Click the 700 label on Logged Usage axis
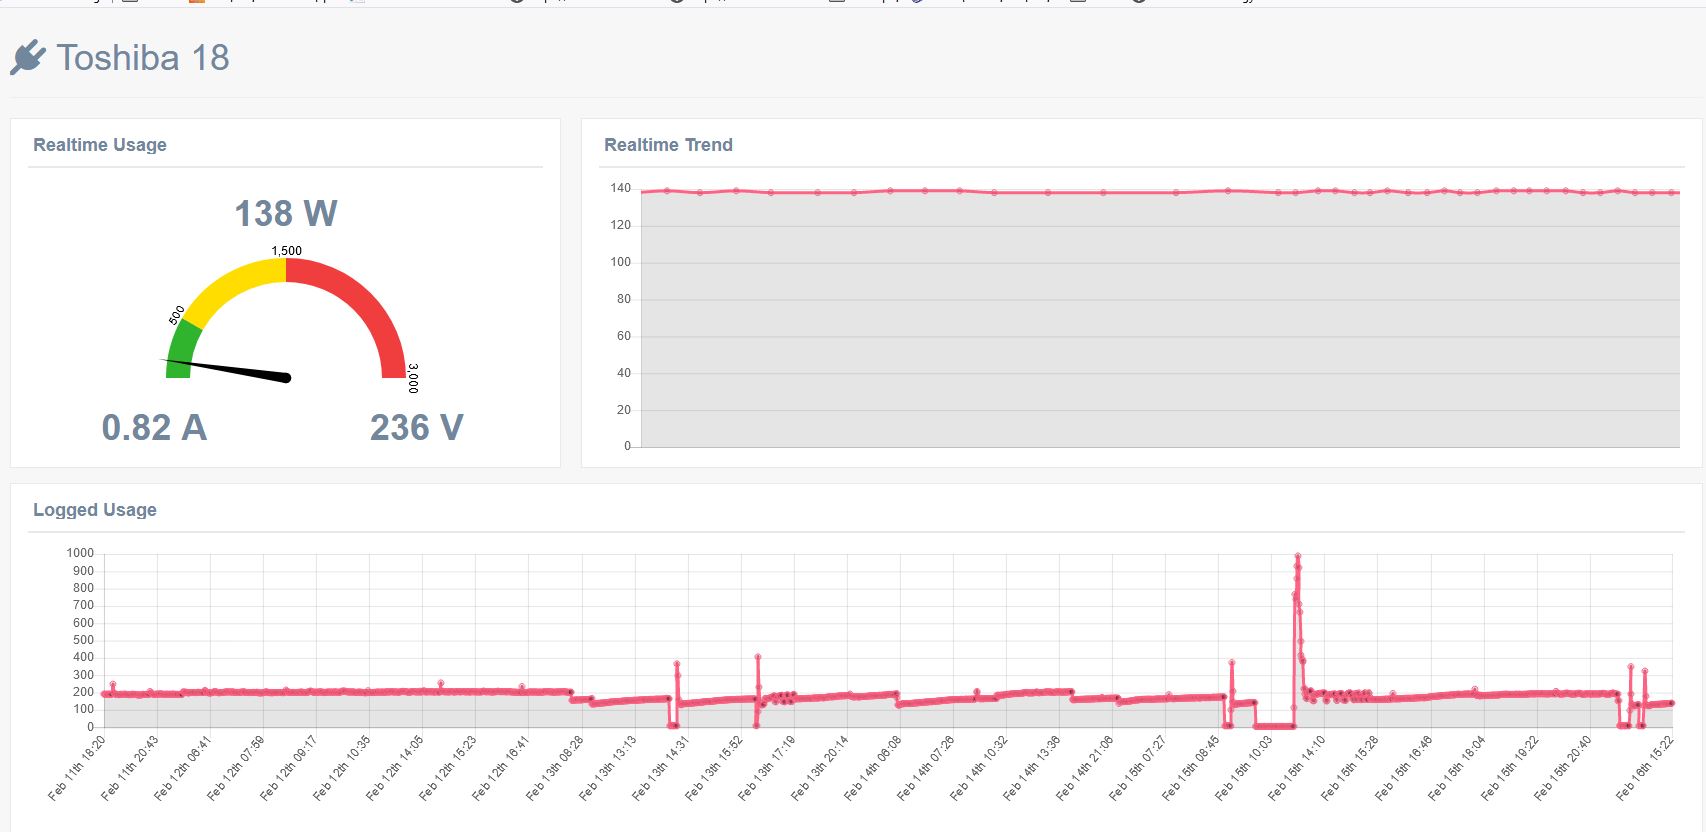Viewport: 1706px width, 832px height. point(83,605)
